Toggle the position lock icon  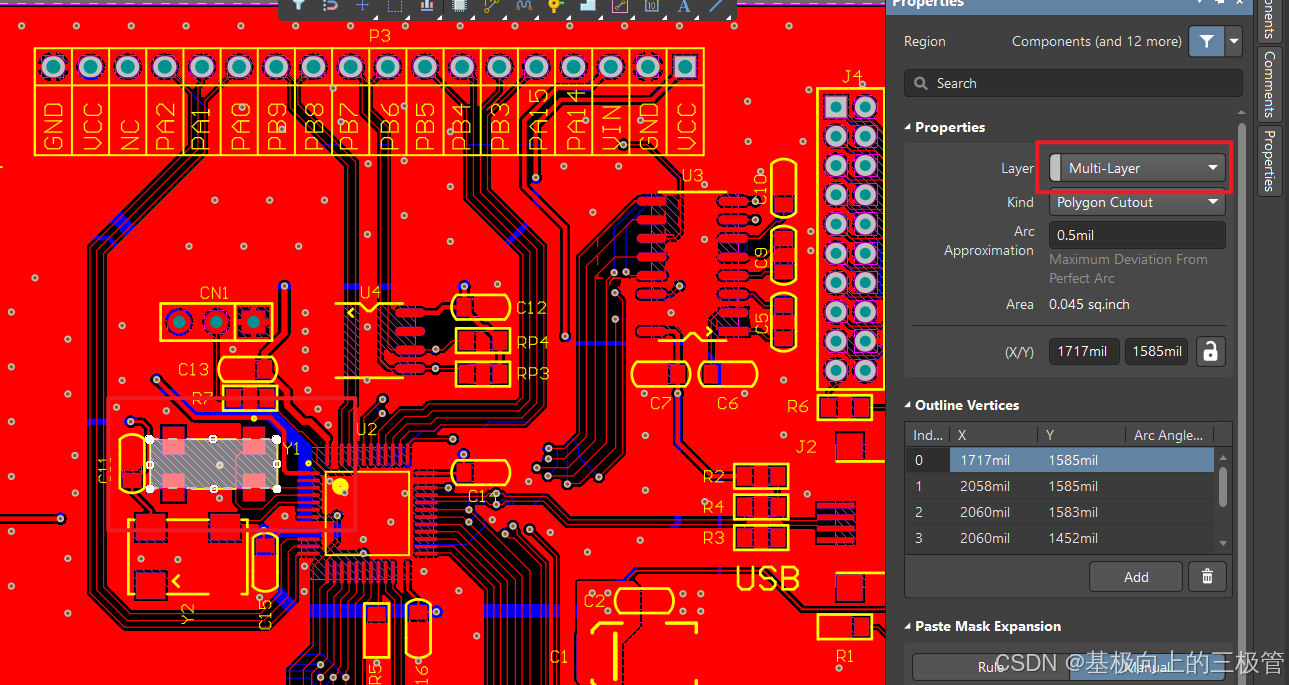1210,351
